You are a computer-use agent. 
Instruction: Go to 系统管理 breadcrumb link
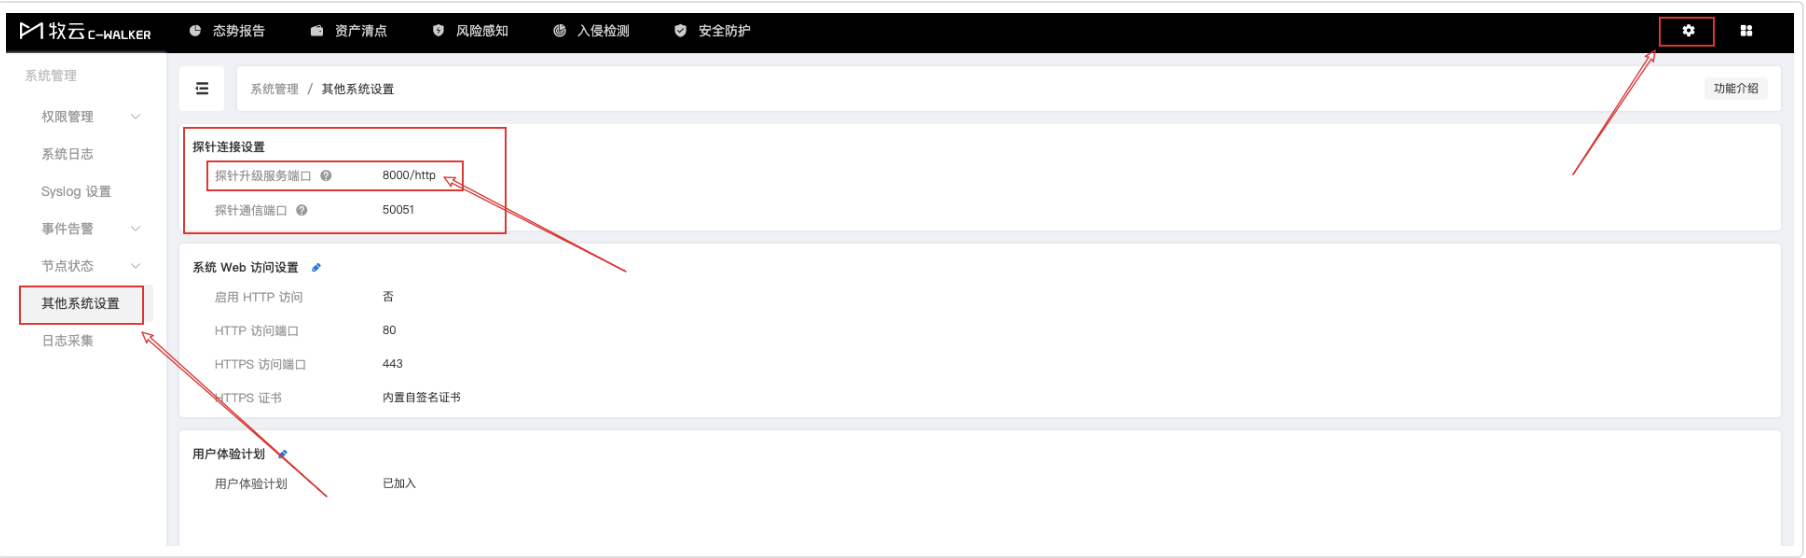[x=274, y=89]
